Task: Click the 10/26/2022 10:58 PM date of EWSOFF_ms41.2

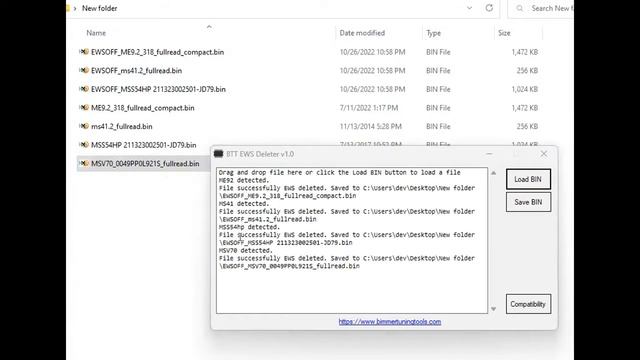Action: [x=372, y=71]
